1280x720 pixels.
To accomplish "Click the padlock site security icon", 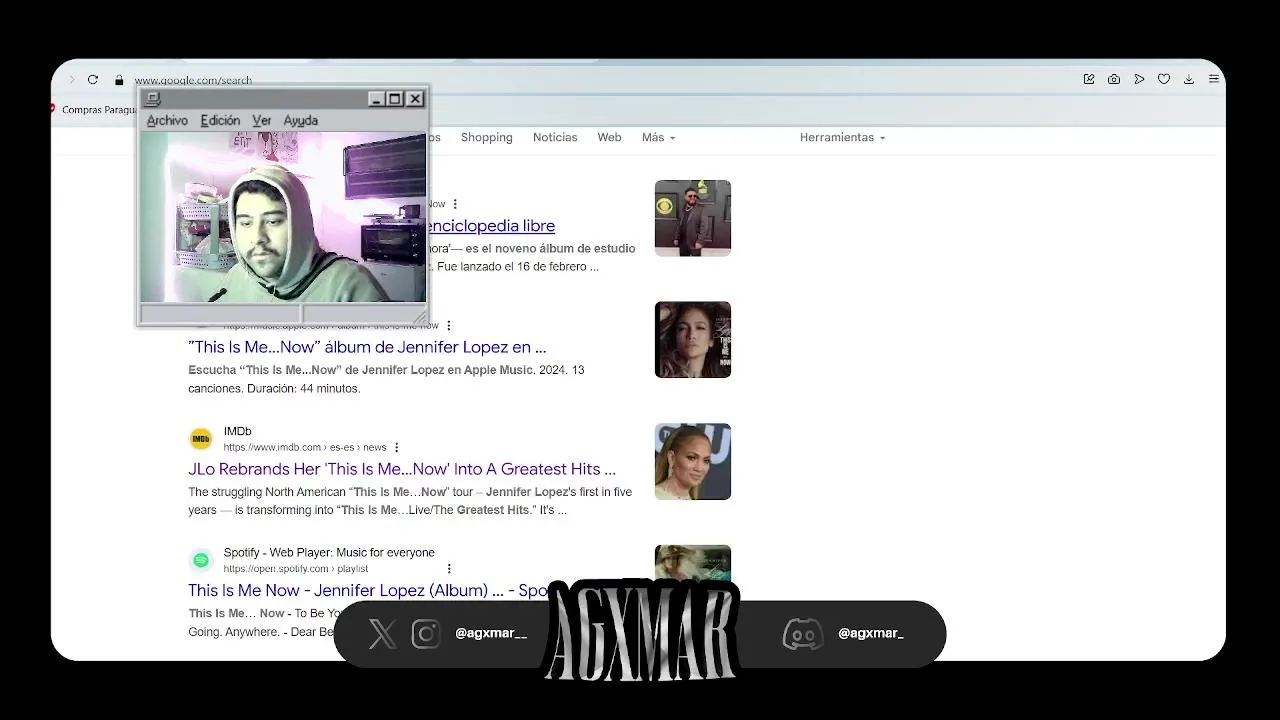I will [x=119, y=80].
